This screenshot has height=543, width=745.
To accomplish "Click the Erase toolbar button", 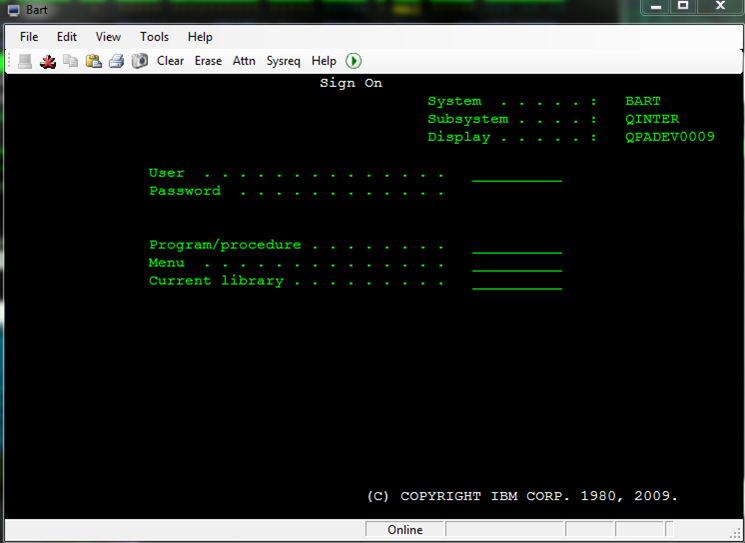I will pos(208,61).
